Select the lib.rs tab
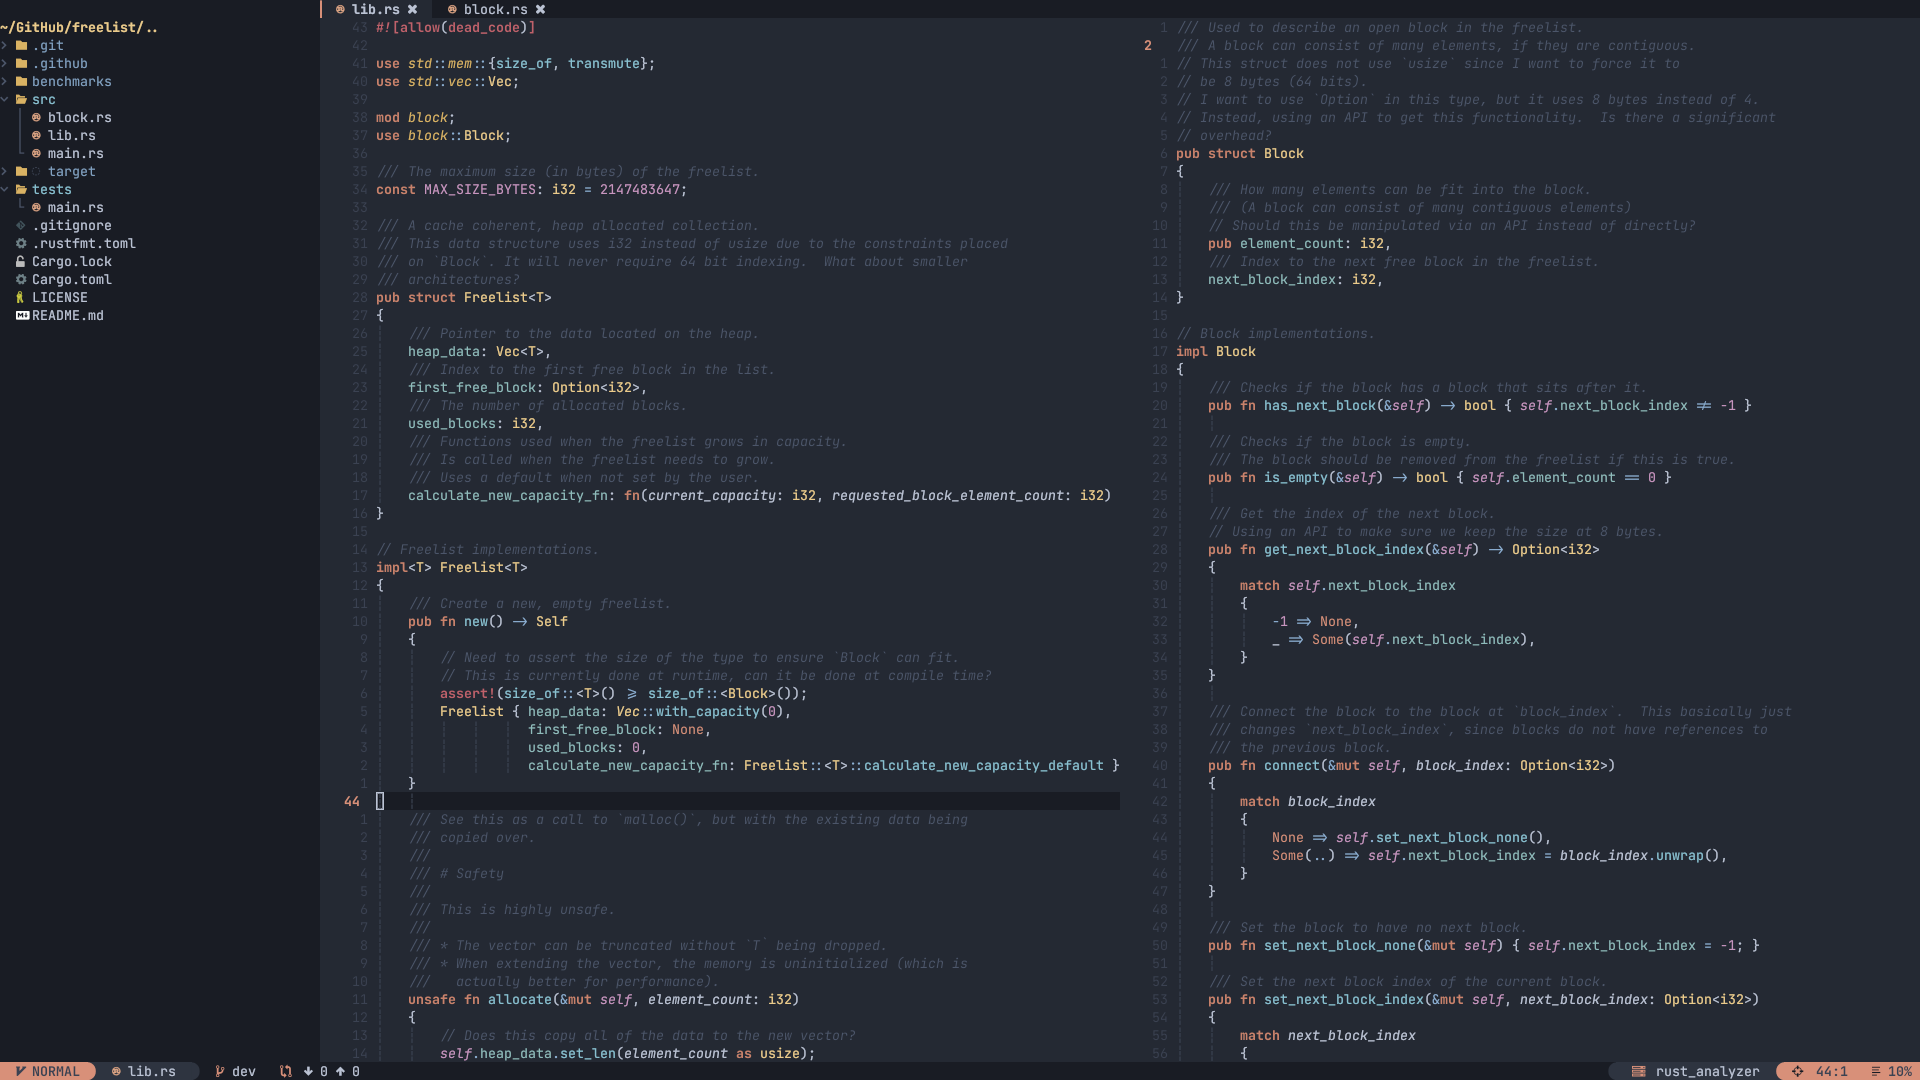 375,9
